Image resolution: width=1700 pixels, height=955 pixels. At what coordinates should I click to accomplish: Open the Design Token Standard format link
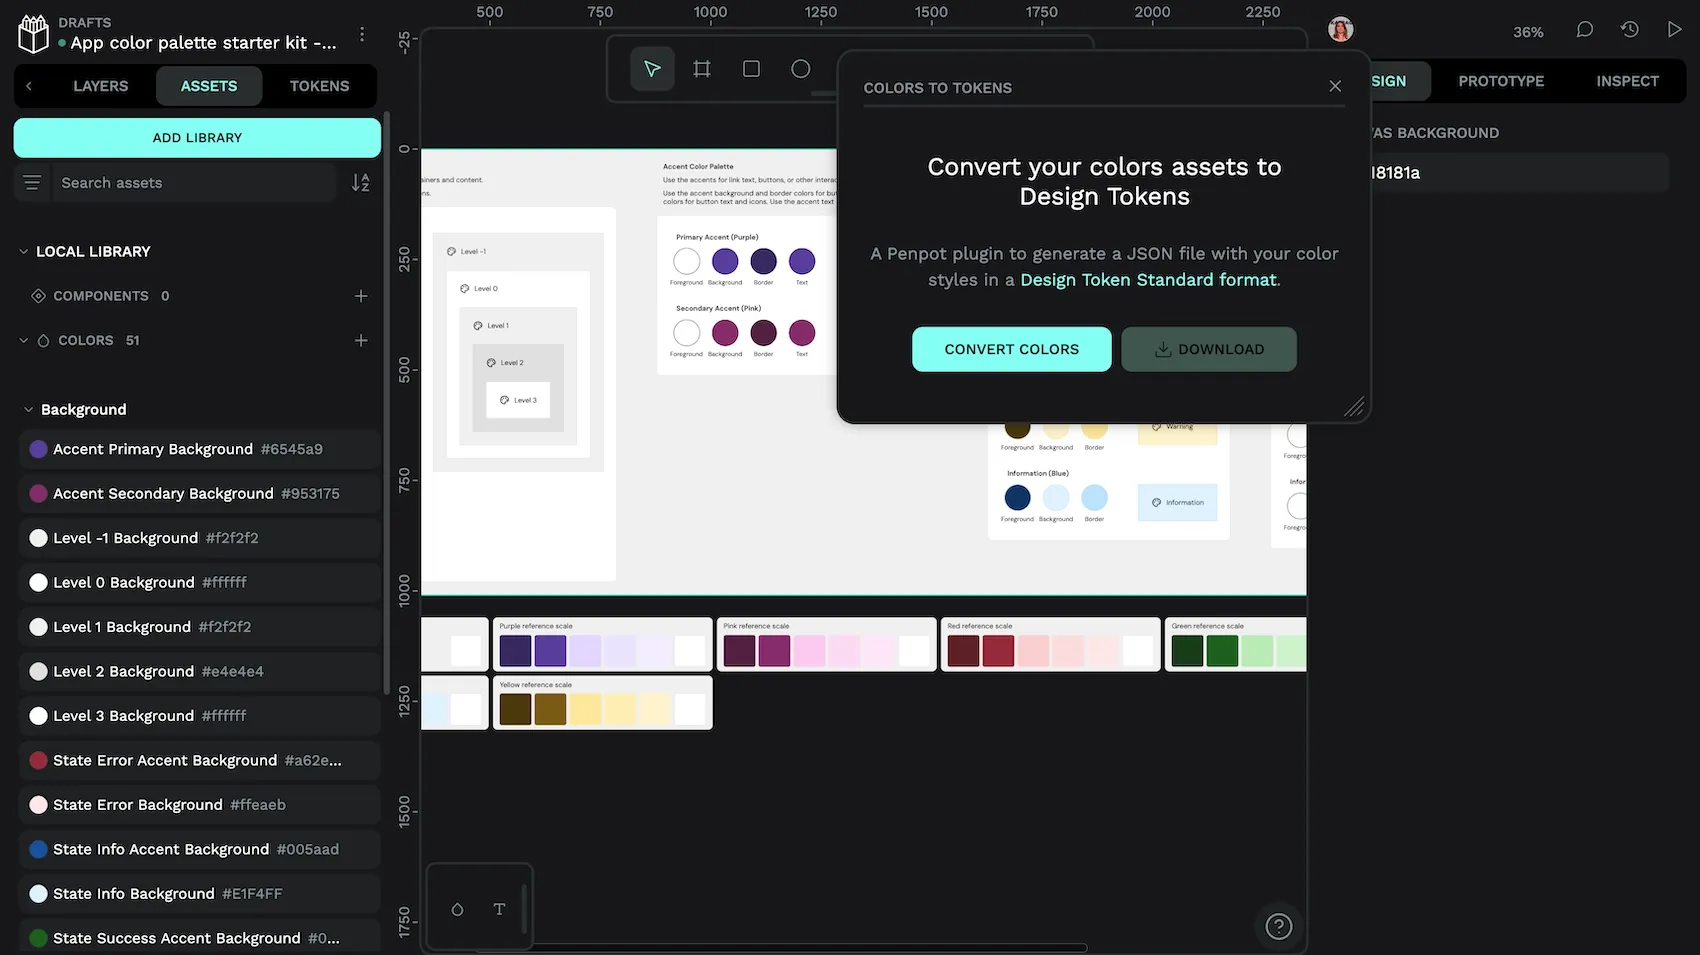click(1148, 280)
